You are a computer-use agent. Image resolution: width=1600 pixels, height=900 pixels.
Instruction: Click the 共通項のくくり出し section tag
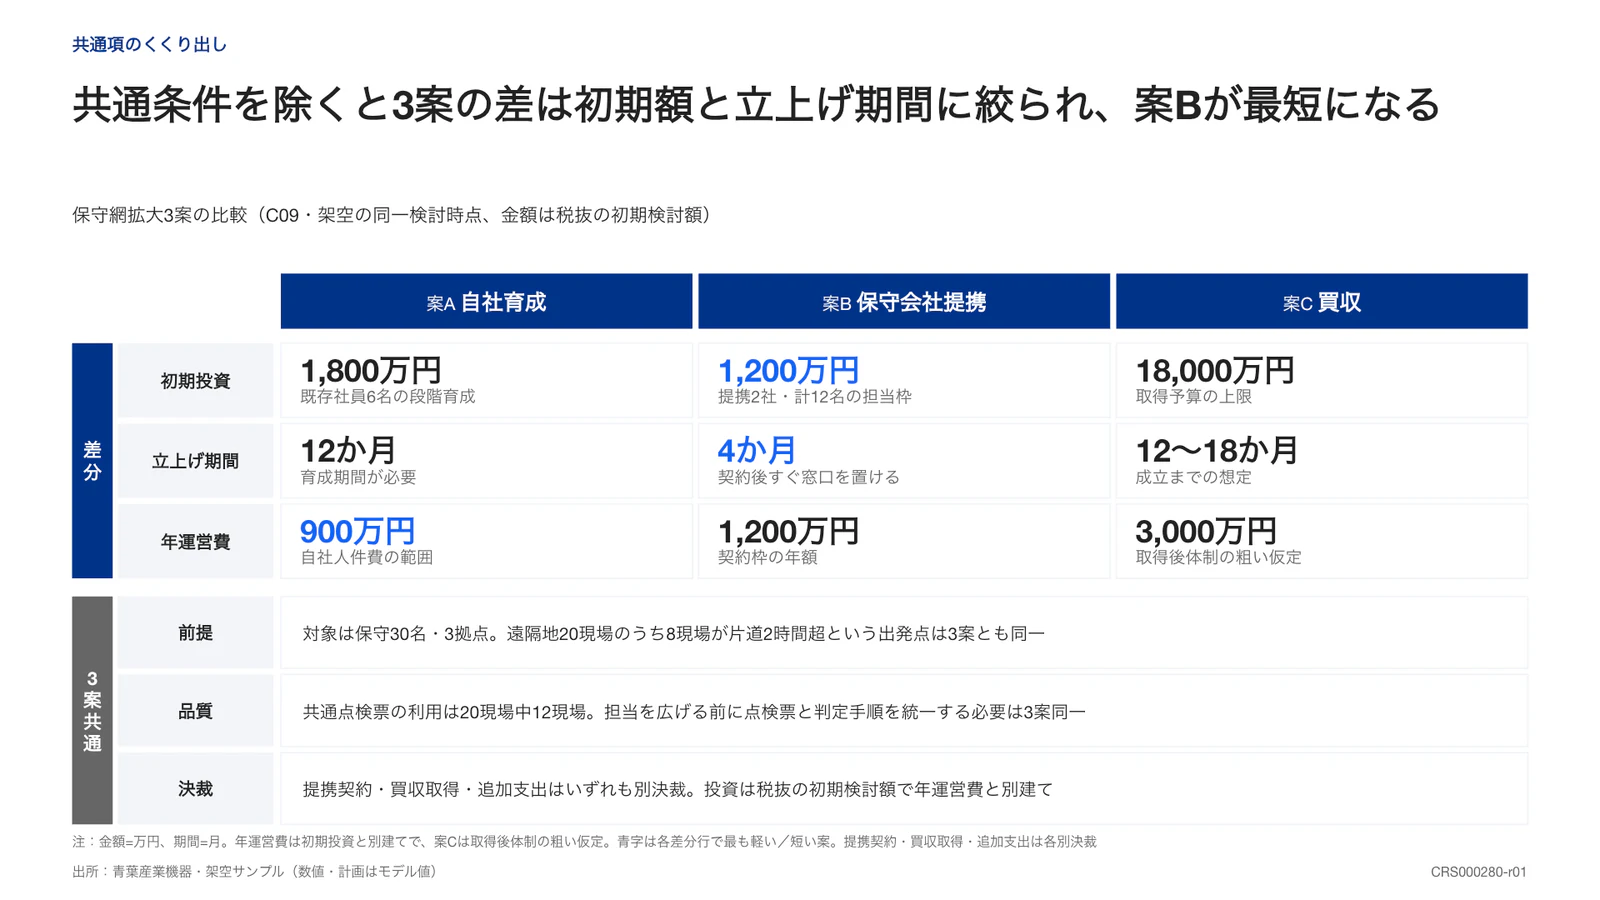point(150,44)
